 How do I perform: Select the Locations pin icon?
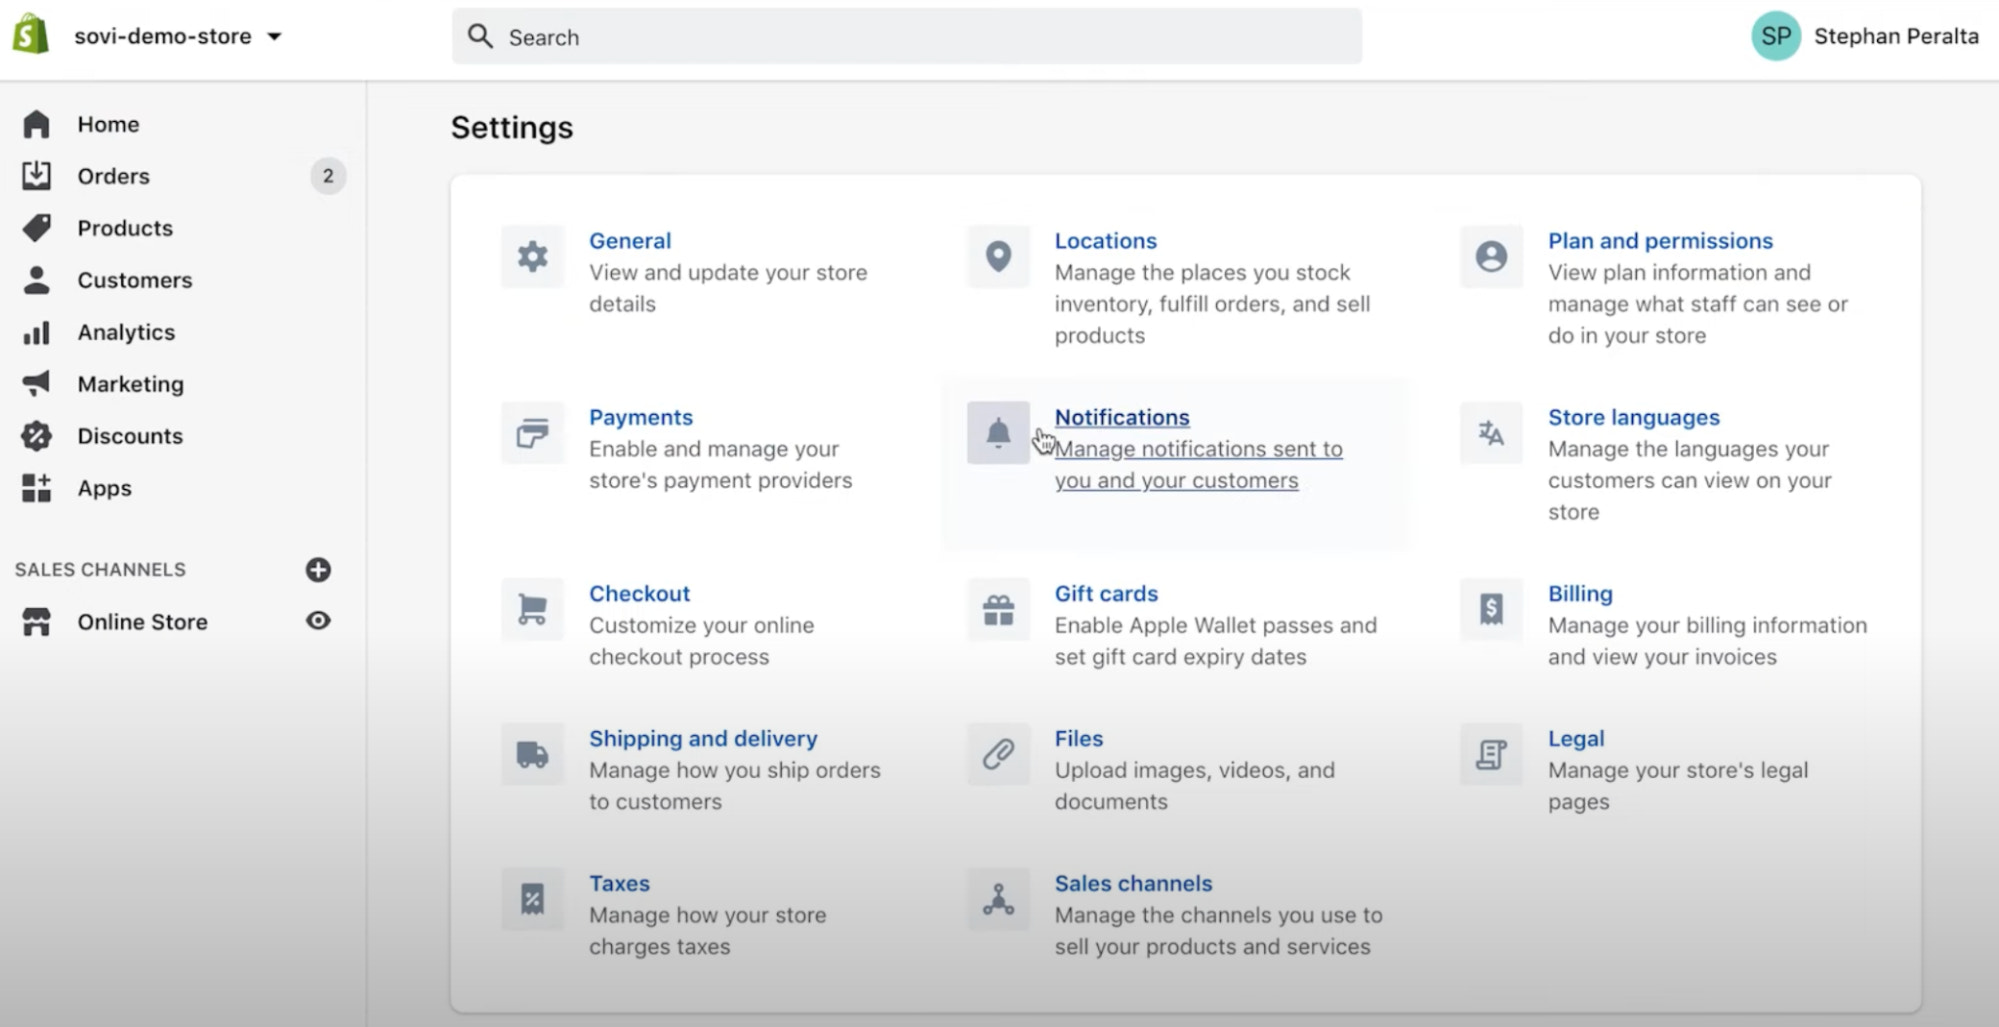point(997,257)
